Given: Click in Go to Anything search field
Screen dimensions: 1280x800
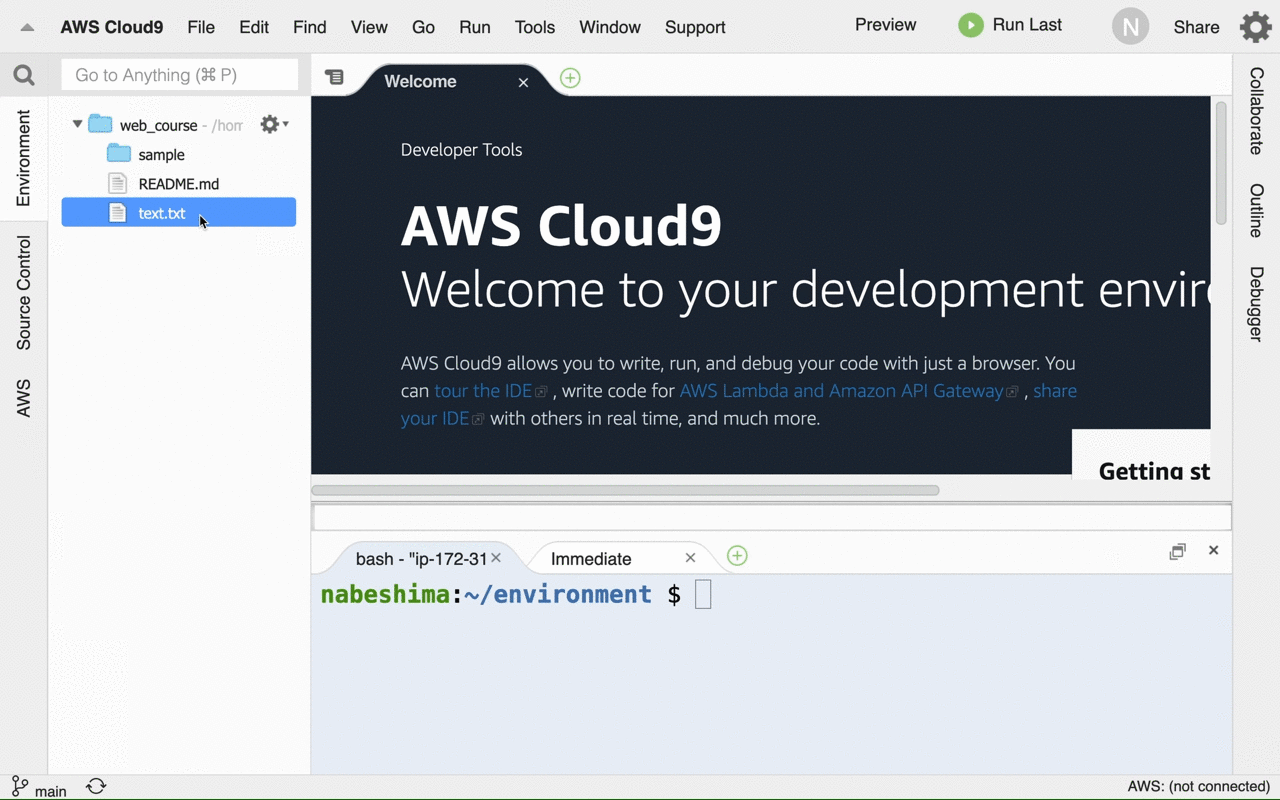Looking at the screenshot, I should pos(180,75).
